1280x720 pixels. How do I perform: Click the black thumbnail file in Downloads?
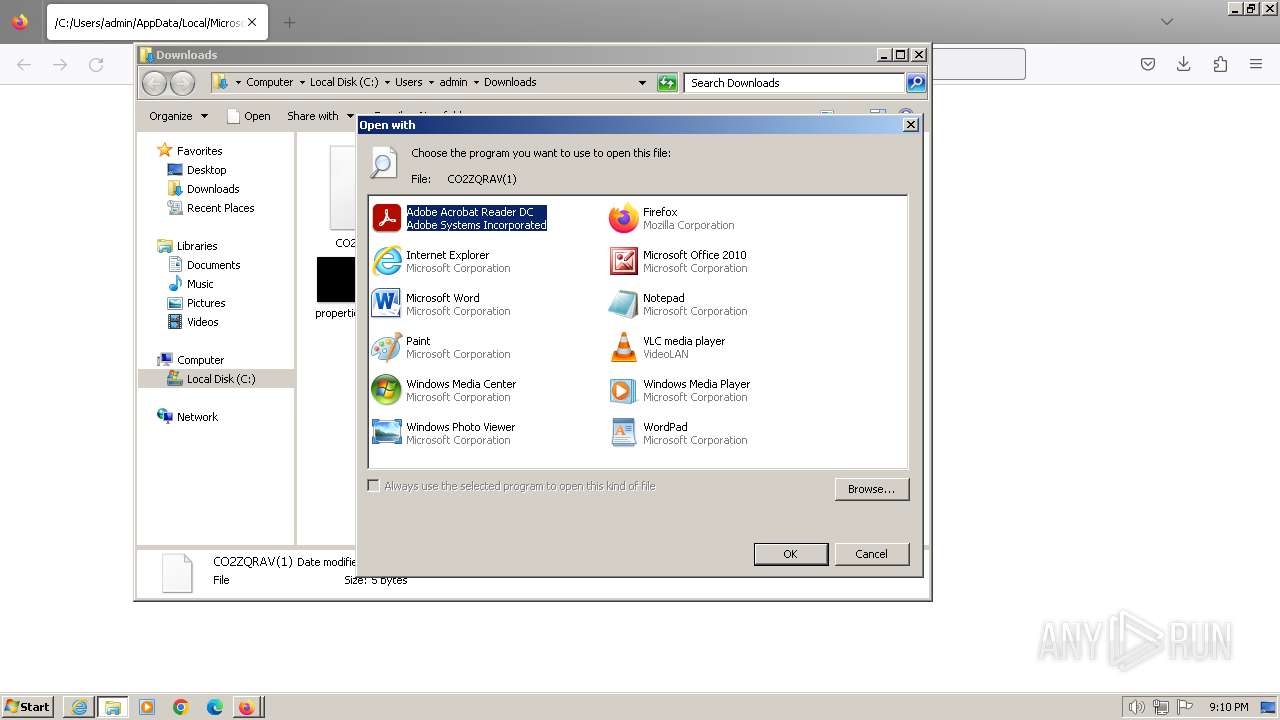(336, 280)
